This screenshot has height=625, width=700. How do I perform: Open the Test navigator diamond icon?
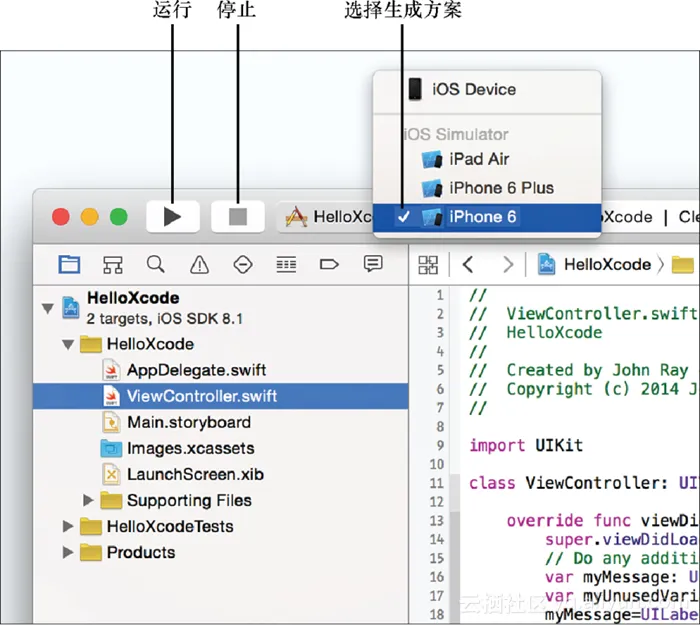coord(243,264)
